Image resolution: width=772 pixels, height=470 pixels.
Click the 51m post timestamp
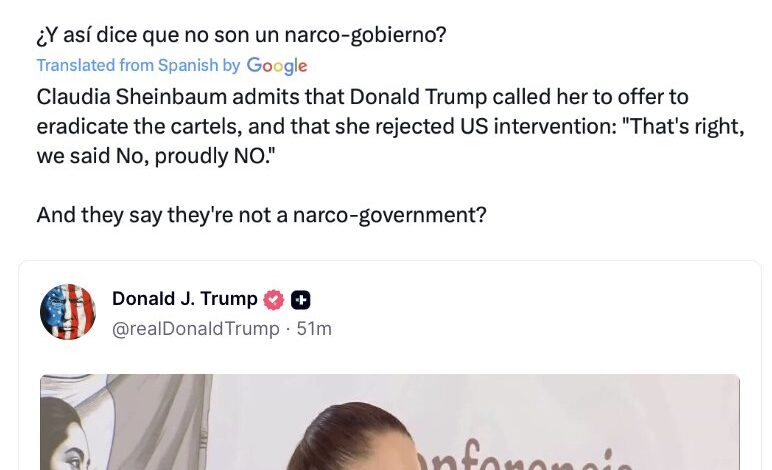(314, 328)
